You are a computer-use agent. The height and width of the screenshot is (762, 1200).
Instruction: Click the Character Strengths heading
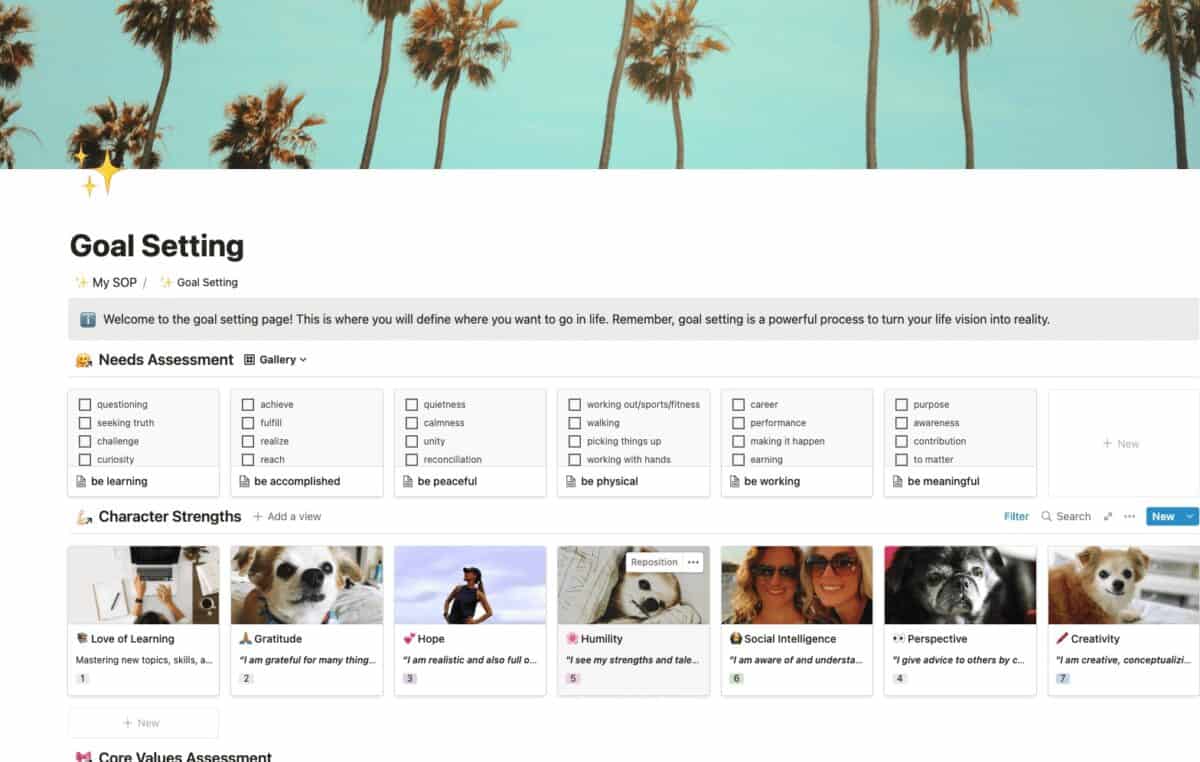170,517
